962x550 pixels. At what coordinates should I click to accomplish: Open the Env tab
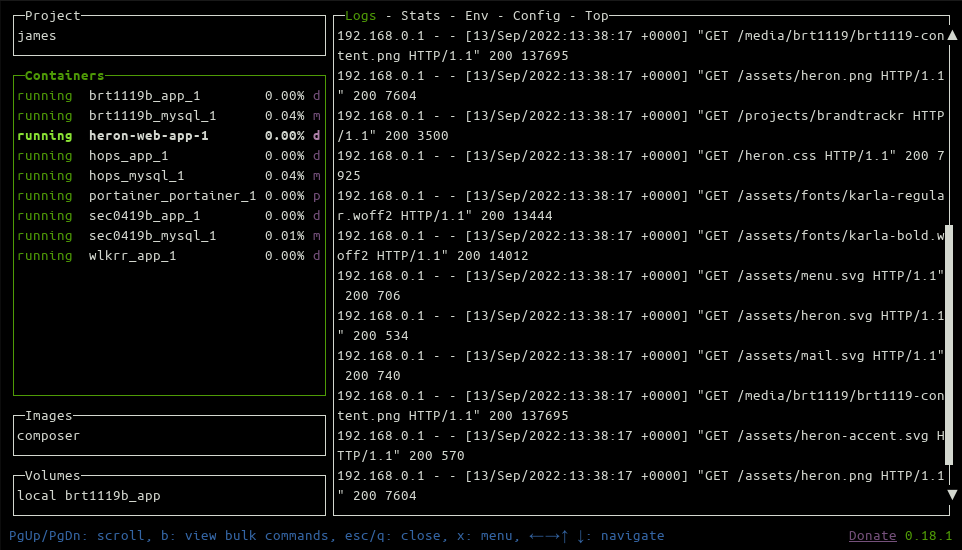477,16
